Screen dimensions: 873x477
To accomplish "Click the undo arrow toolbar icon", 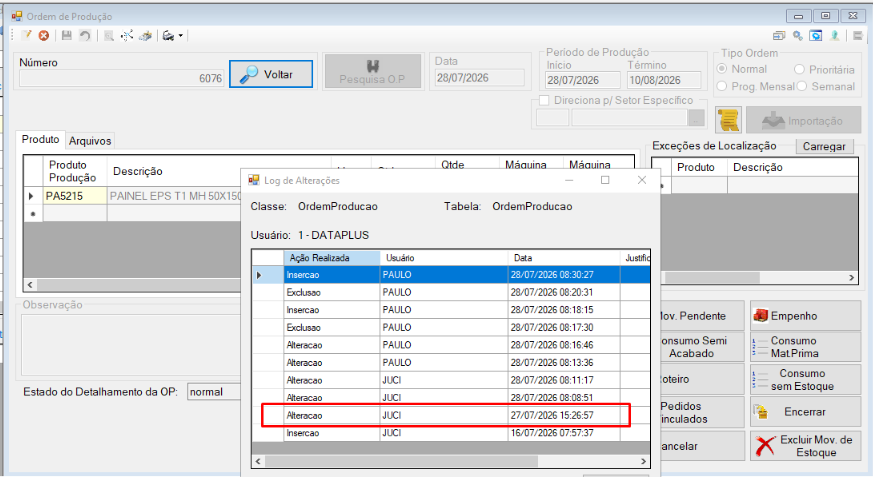I will [85, 36].
